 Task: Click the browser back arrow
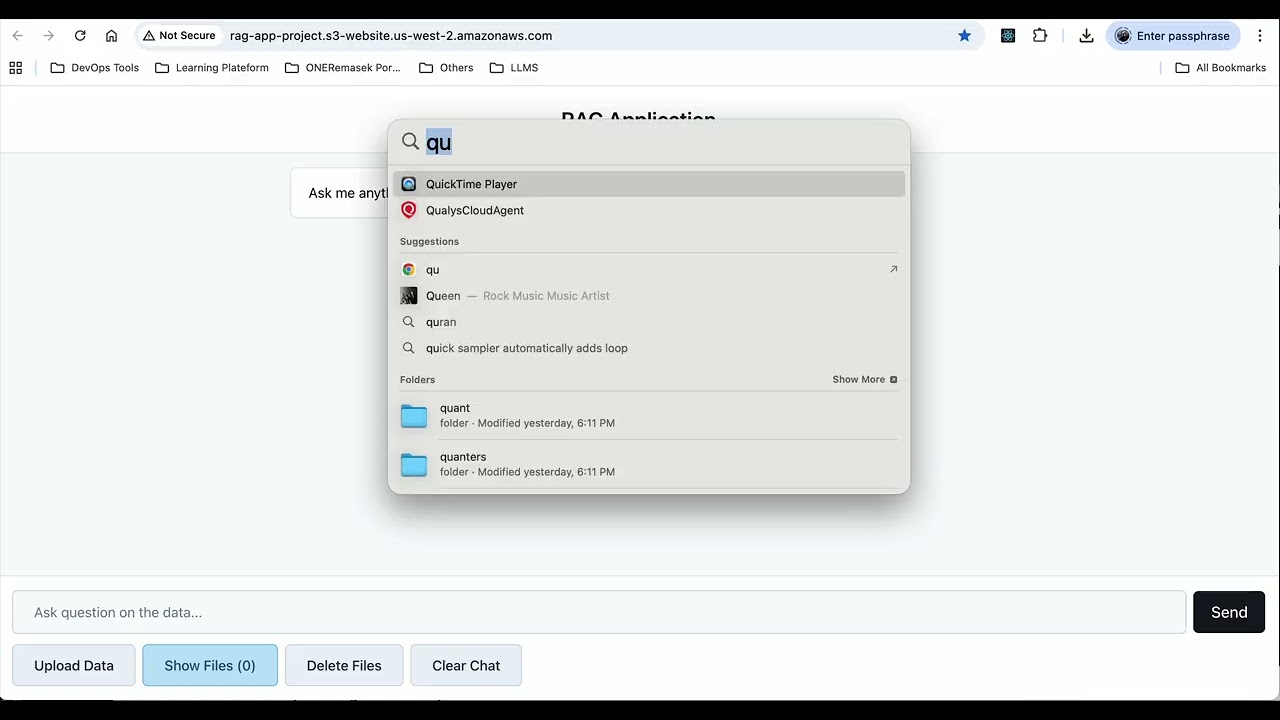[17, 36]
